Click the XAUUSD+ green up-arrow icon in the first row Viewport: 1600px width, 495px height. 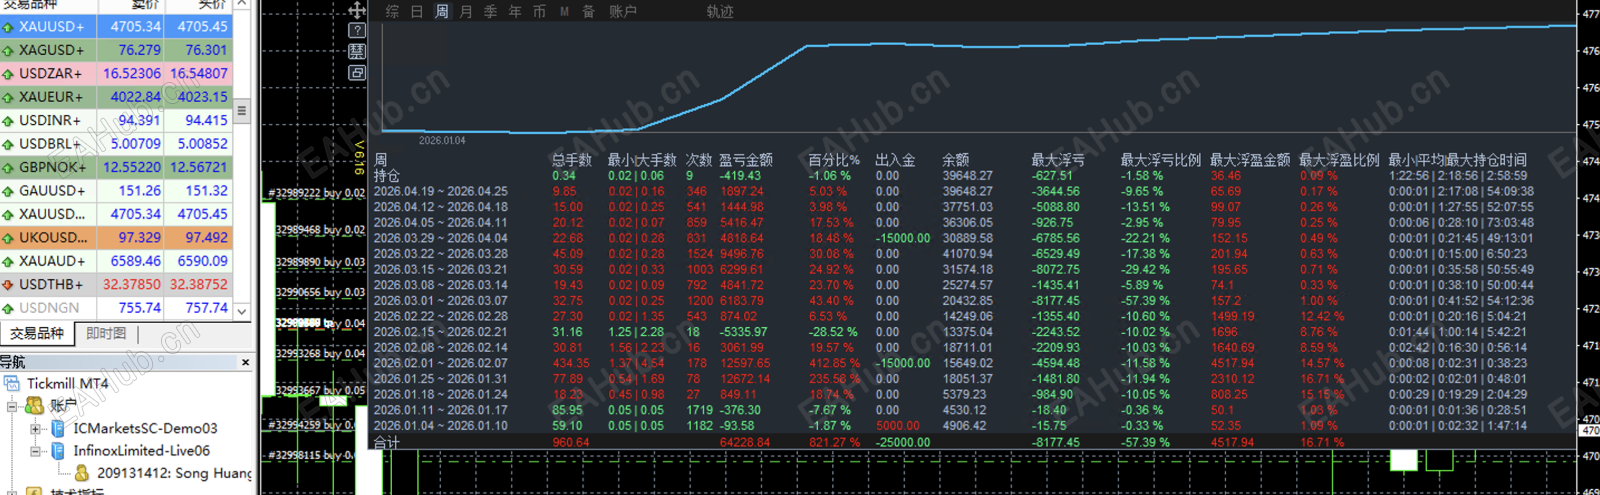pyautogui.click(x=8, y=27)
